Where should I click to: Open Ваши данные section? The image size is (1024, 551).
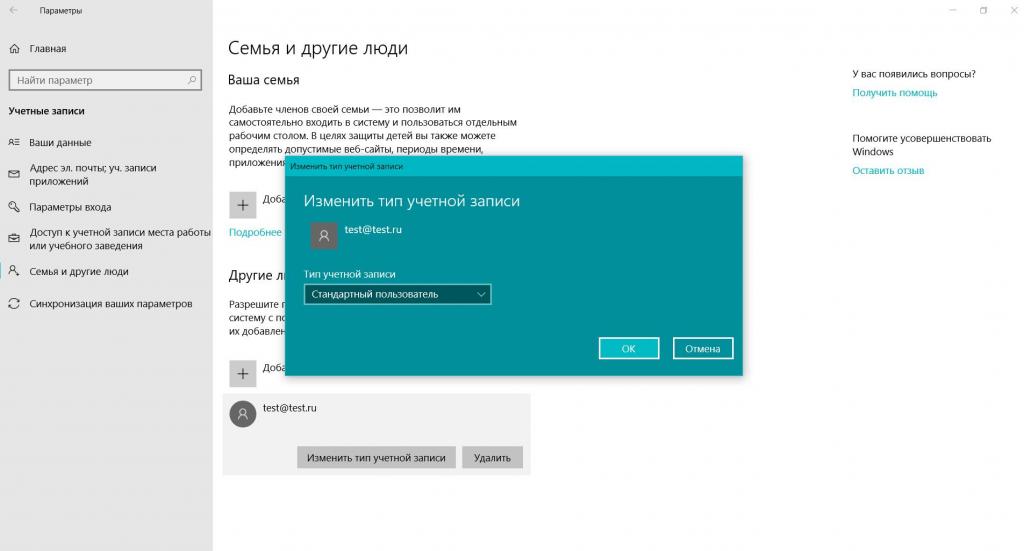[x=60, y=142]
